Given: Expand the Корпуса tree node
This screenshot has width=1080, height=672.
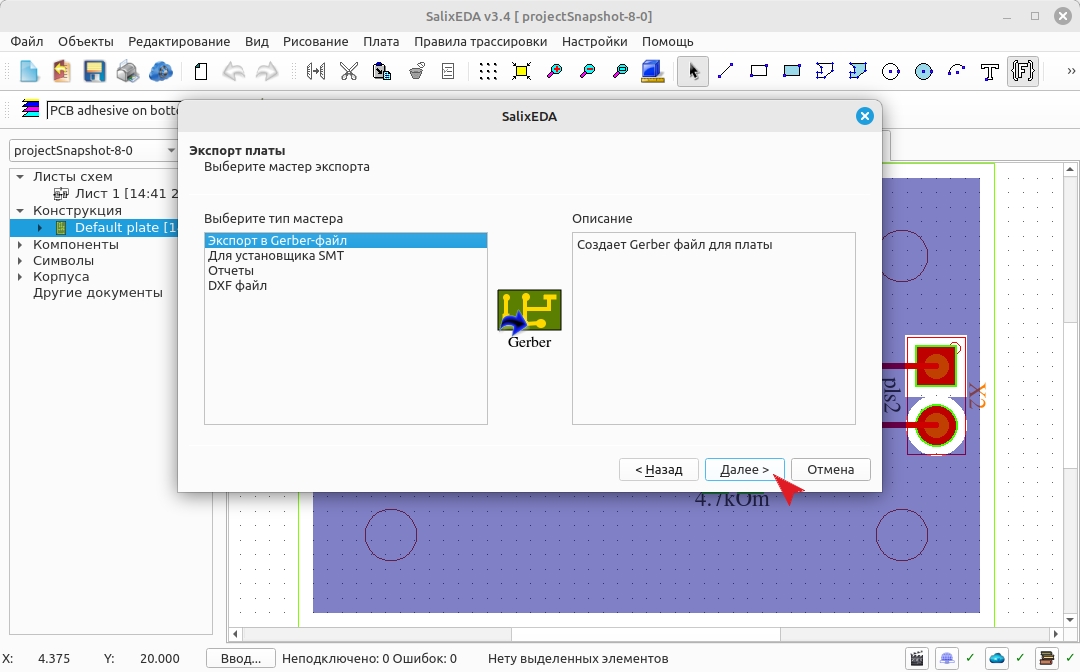Looking at the screenshot, I should (20, 277).
